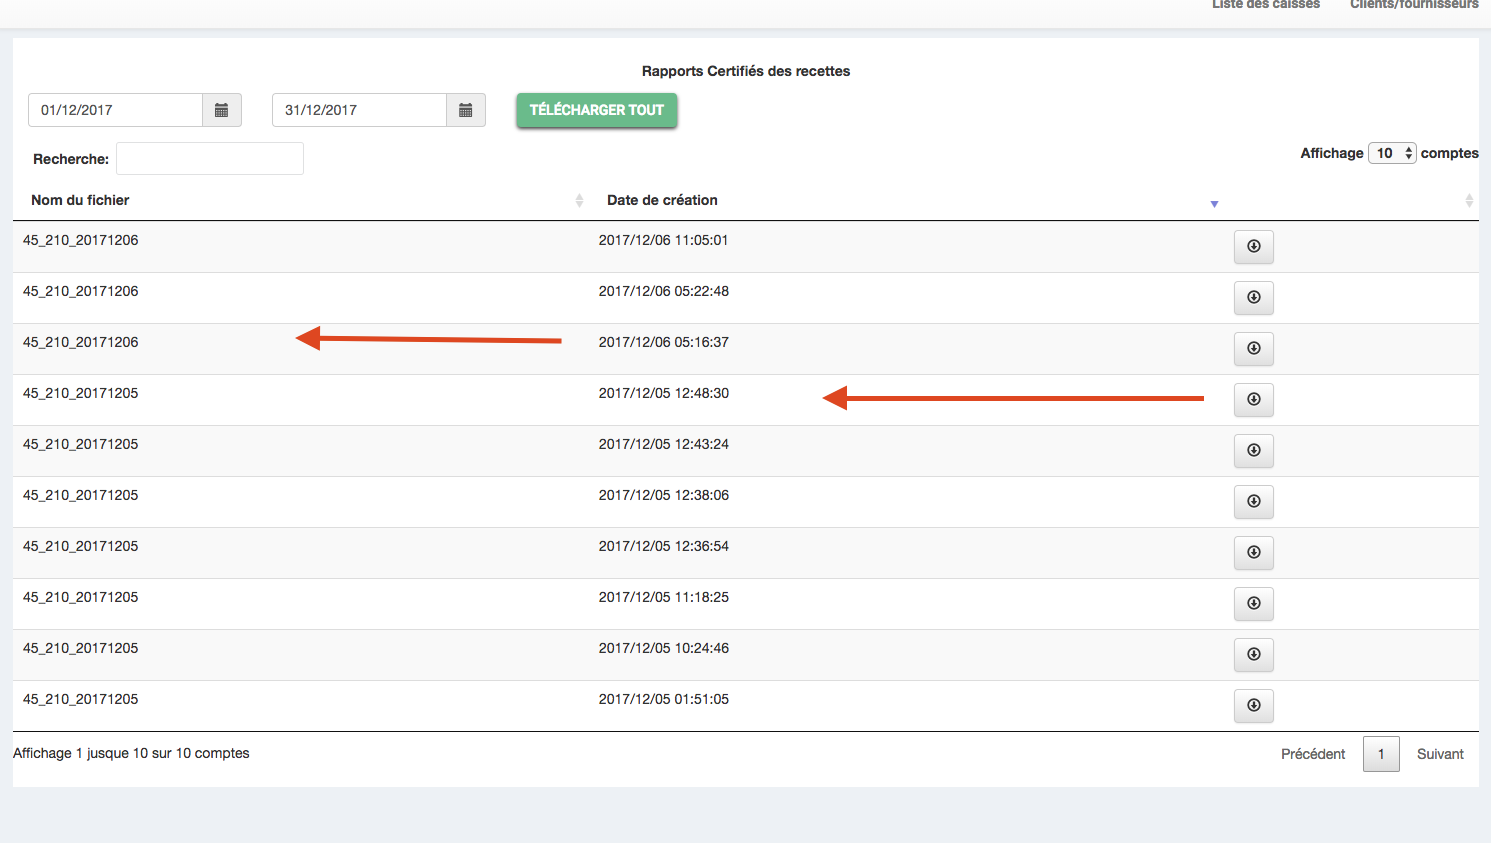Open the Affichage entries count dropdown
The image size is (1491, 843).
pyautogui.click(x=1392, y=153)
